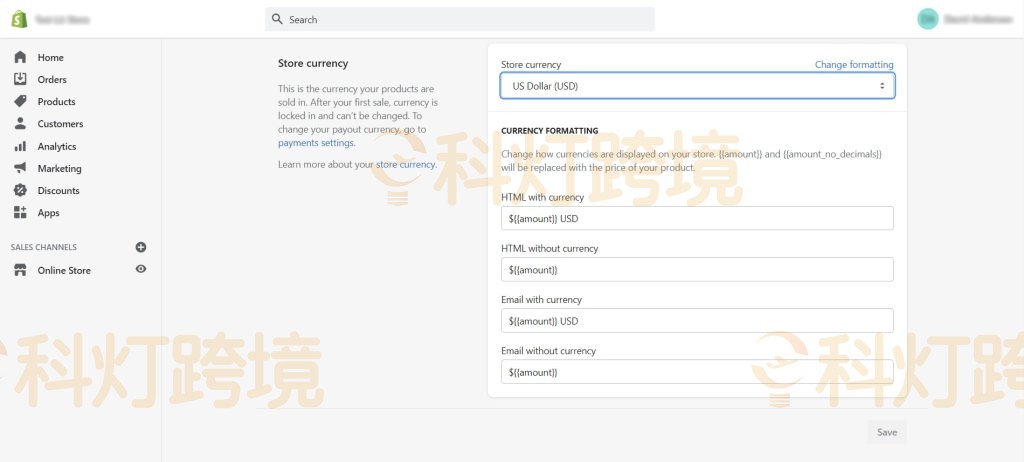Image resolution: width=1024 pixels, height=462 pixels.
Task: Click the Discounts badge icon
Action: 20,190
